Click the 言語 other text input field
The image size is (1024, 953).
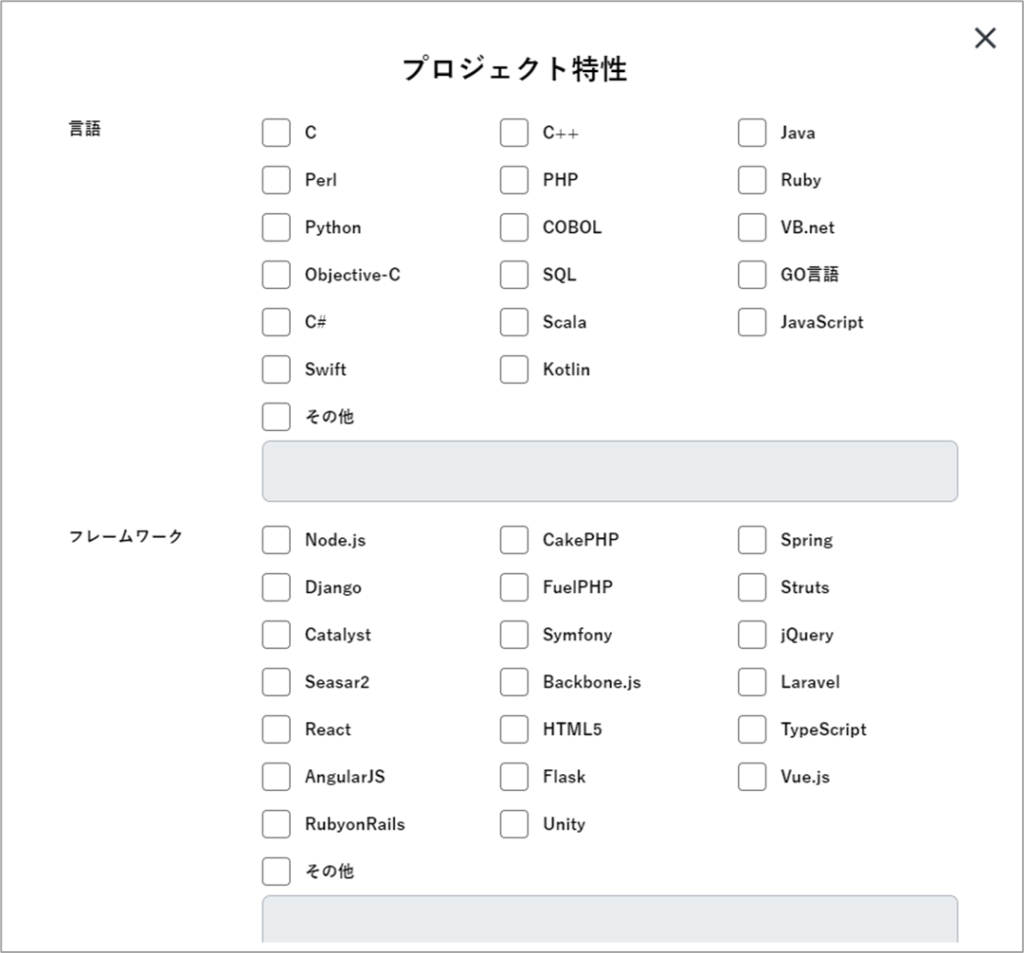610,471
